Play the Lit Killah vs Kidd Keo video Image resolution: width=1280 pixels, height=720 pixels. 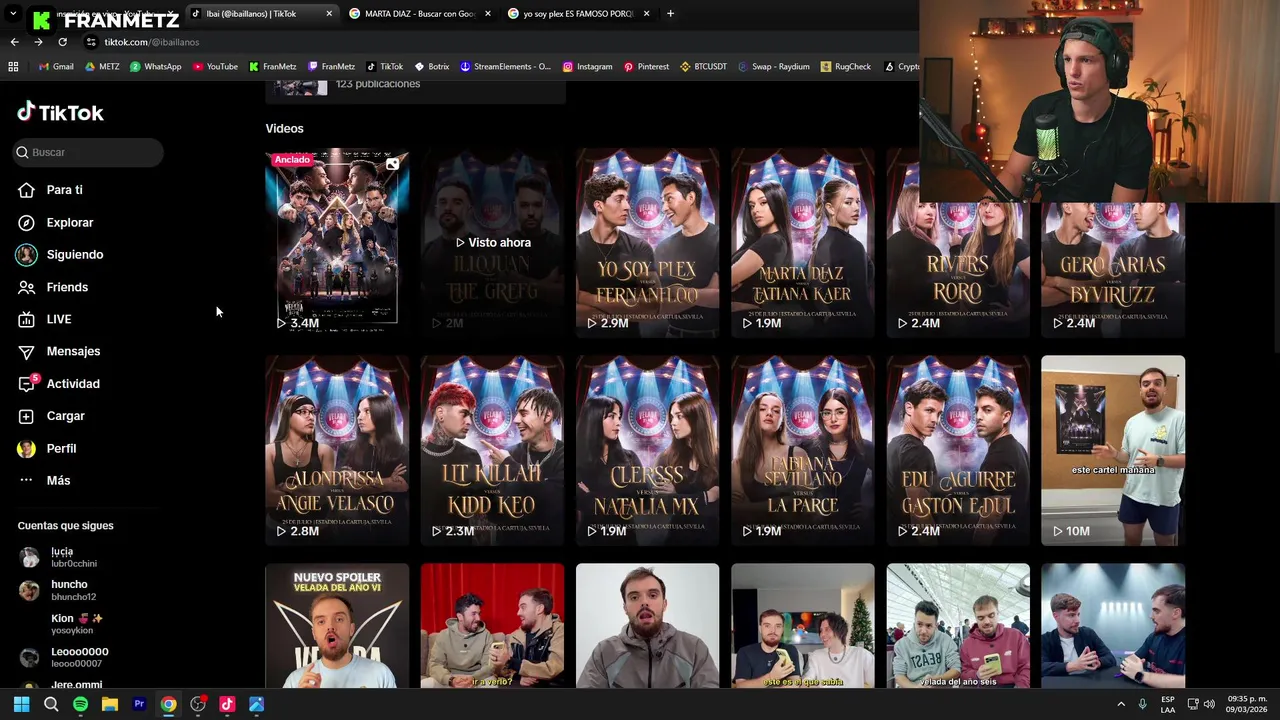tap(492, 450)
